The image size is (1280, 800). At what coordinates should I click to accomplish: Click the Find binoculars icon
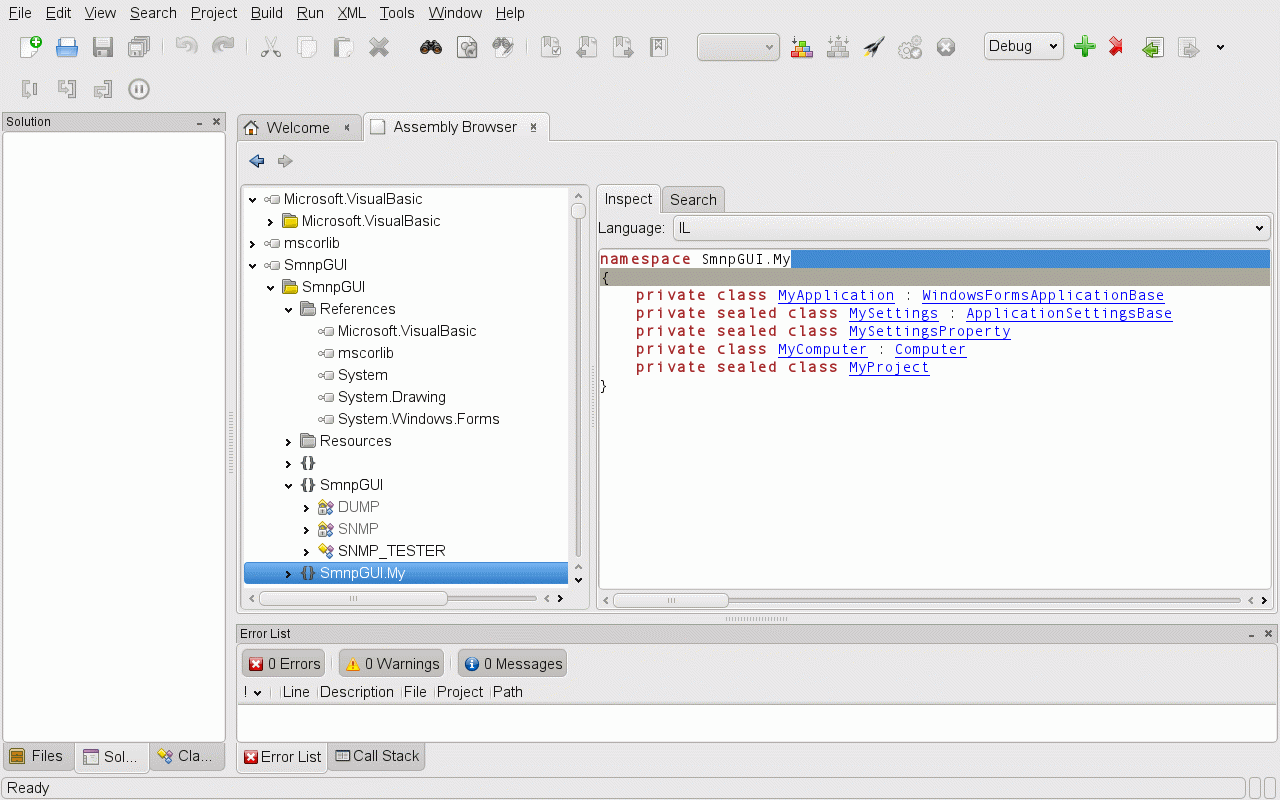pyautogui.click(x=431, y=47)
